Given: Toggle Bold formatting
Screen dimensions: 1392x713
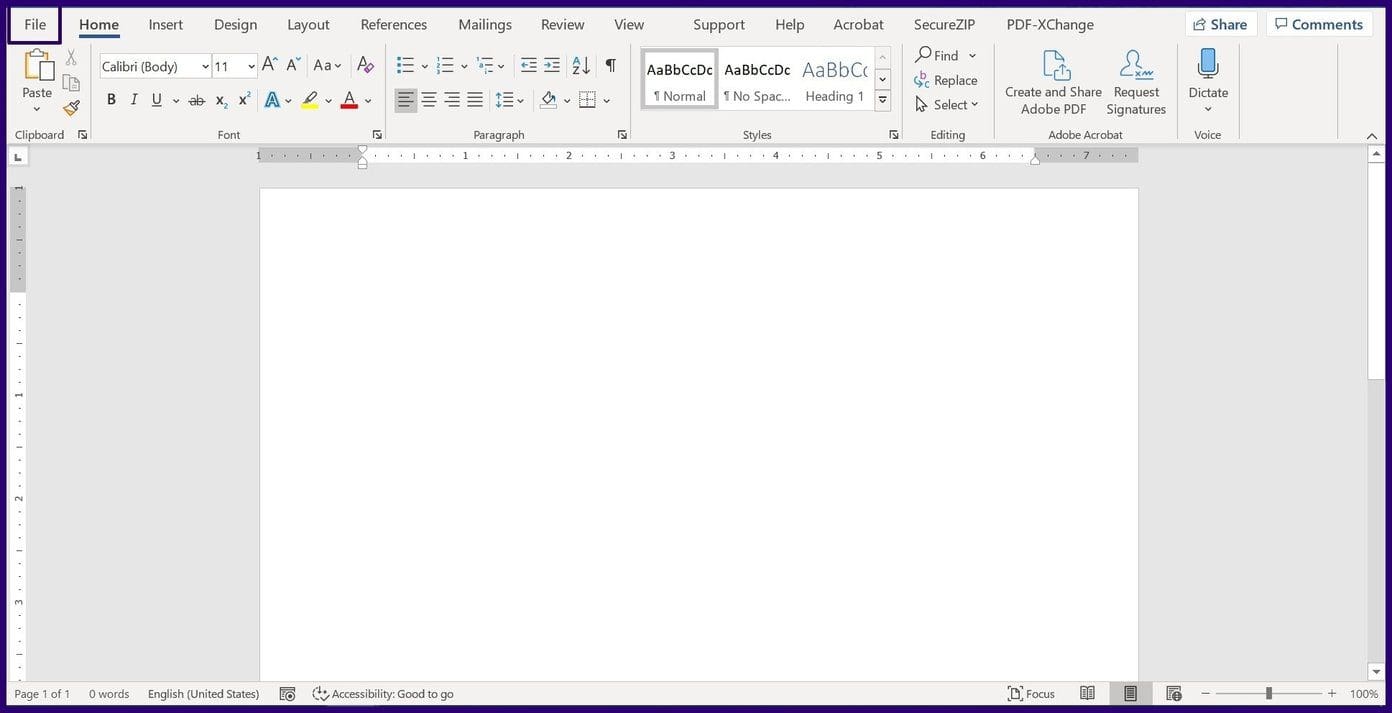Looking at the screenshot, I should 111,100.
